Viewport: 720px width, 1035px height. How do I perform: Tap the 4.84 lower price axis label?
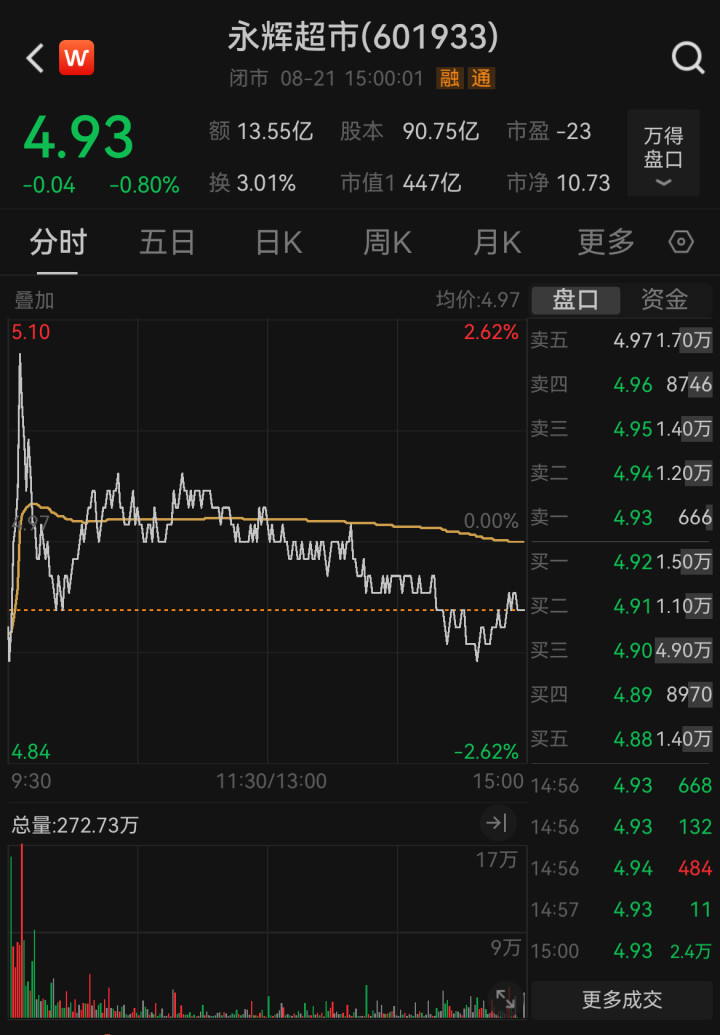coord(31,751)
